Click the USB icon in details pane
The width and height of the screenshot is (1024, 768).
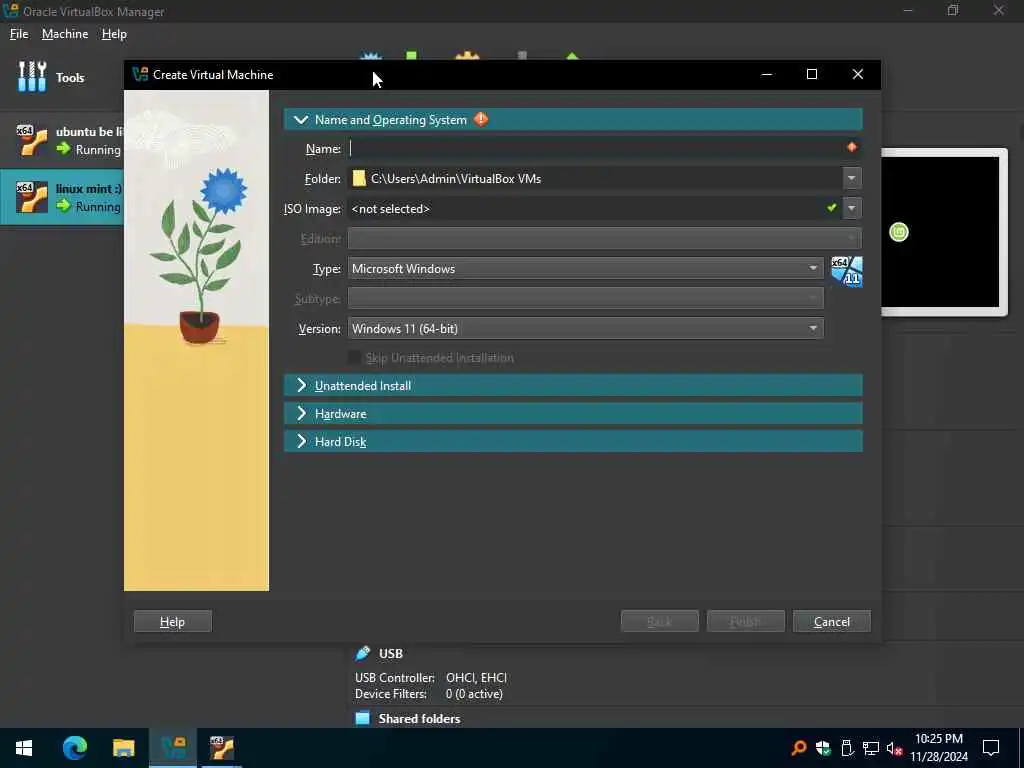[x=362, y=653]
